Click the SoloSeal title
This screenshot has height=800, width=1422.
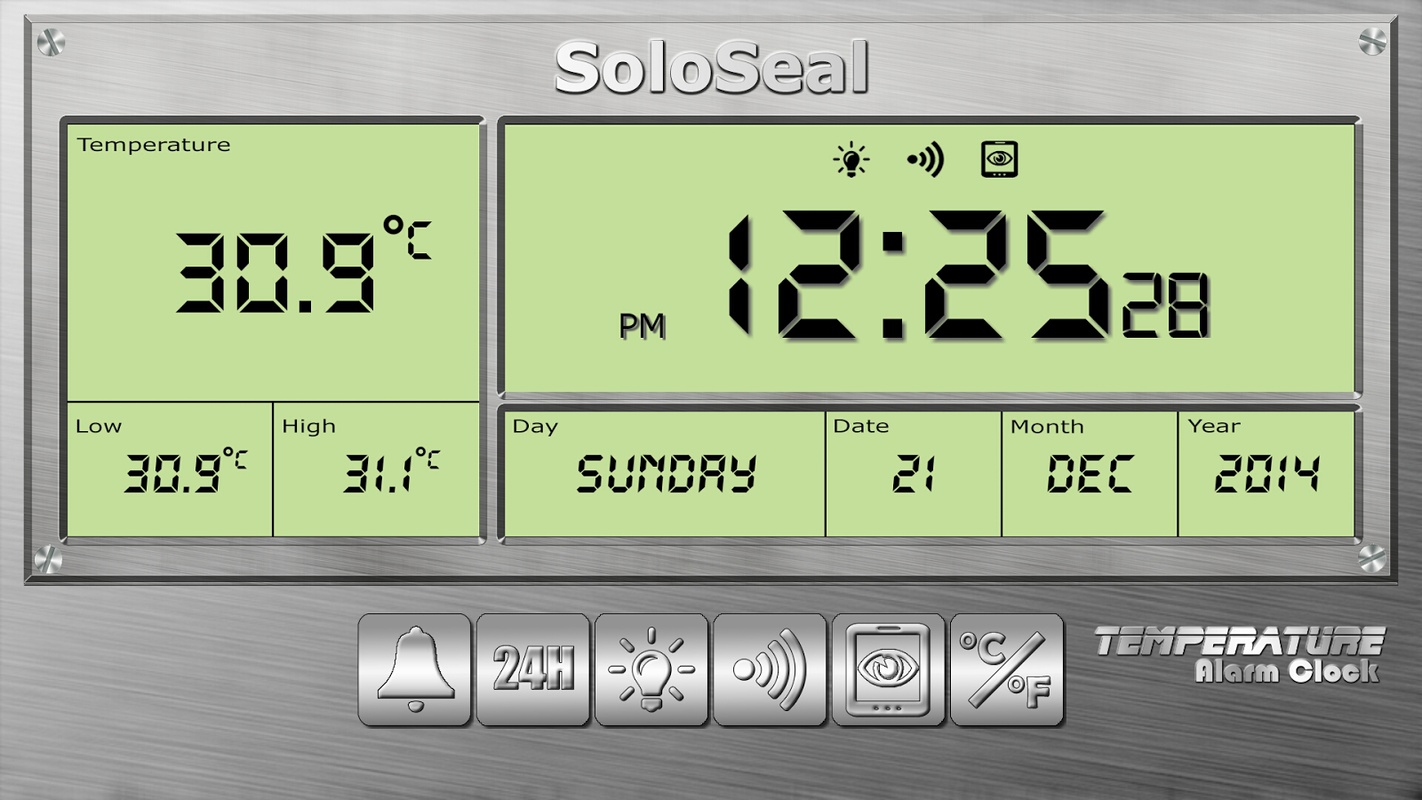click(x=711, y=69)
